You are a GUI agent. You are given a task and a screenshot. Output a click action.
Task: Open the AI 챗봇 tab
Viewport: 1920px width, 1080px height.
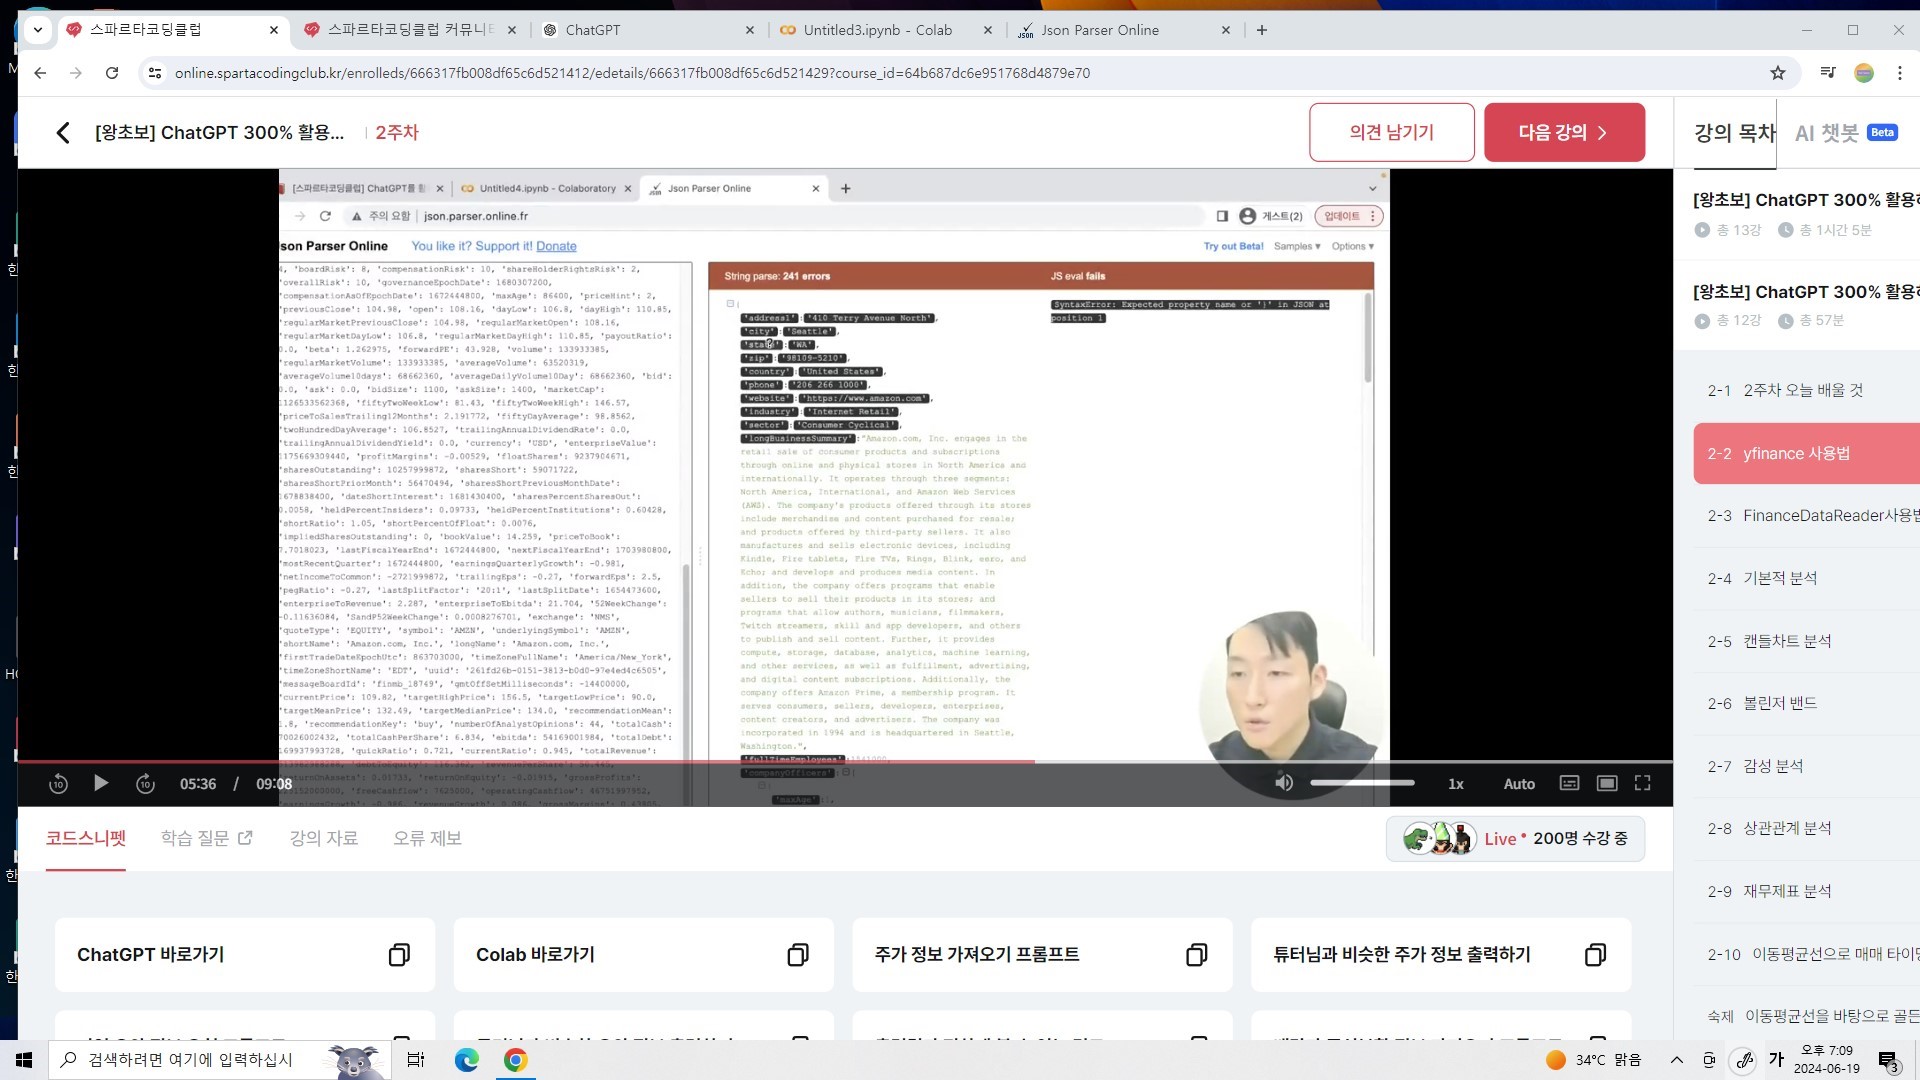tap(1846, 133)
